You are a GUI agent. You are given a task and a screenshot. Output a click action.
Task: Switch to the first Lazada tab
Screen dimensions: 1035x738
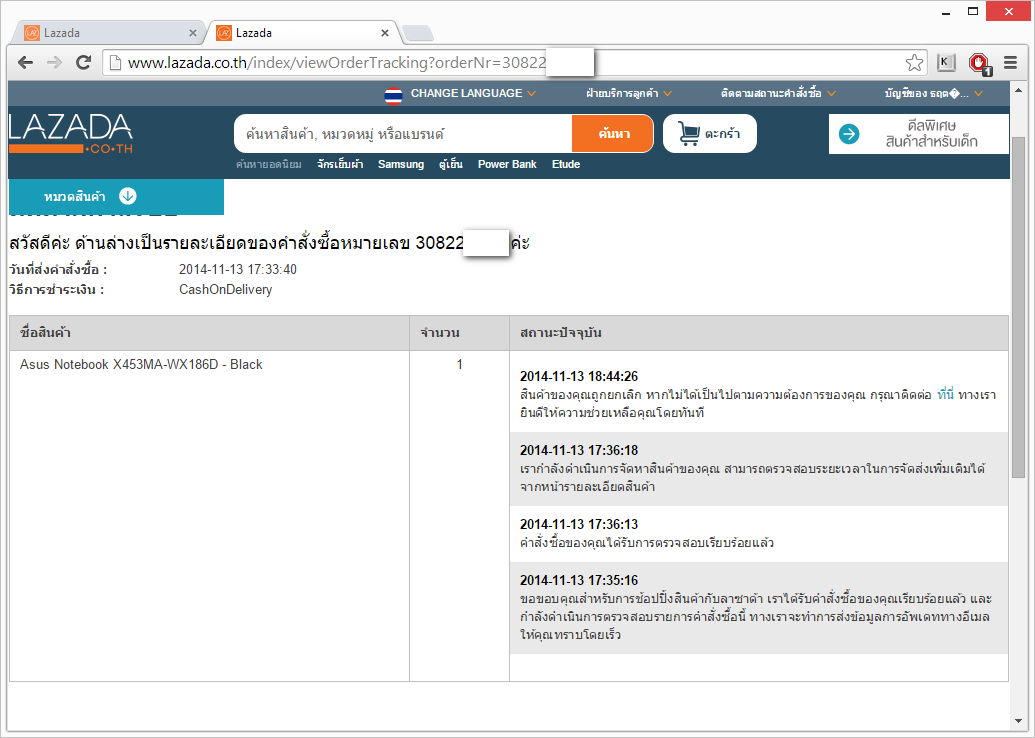click(109, 32)
